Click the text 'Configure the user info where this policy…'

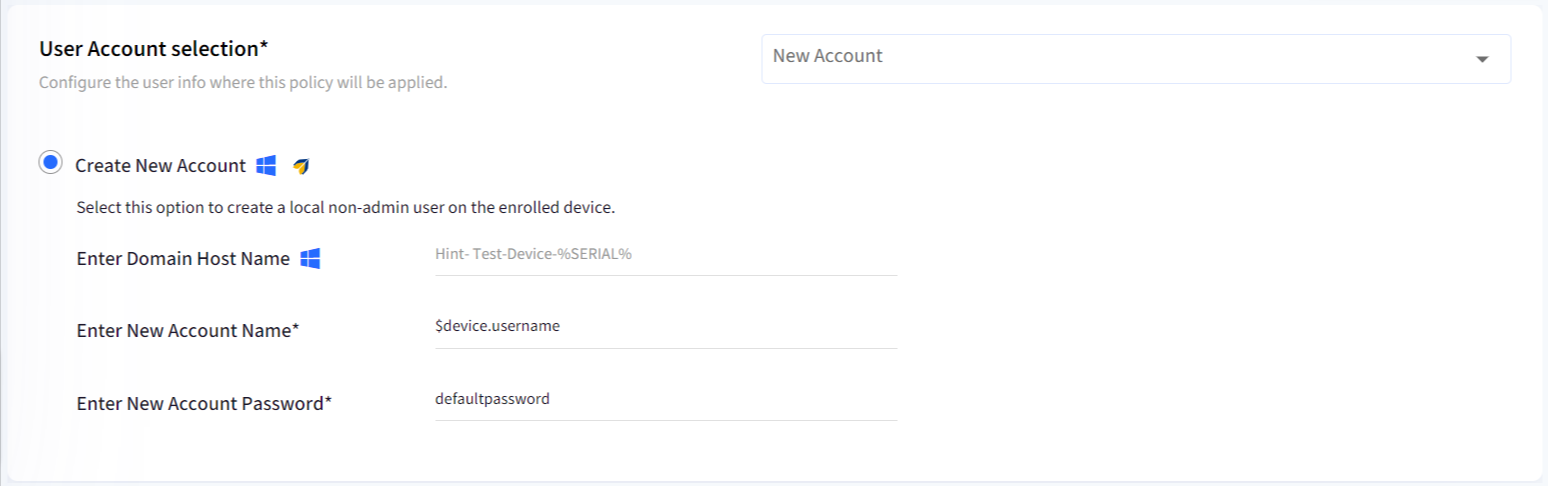243,82
